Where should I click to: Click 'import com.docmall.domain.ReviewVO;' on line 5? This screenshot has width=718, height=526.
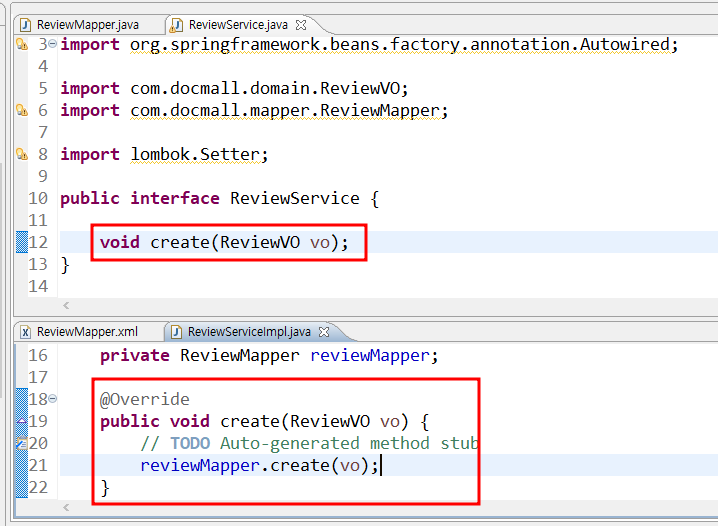234,88
